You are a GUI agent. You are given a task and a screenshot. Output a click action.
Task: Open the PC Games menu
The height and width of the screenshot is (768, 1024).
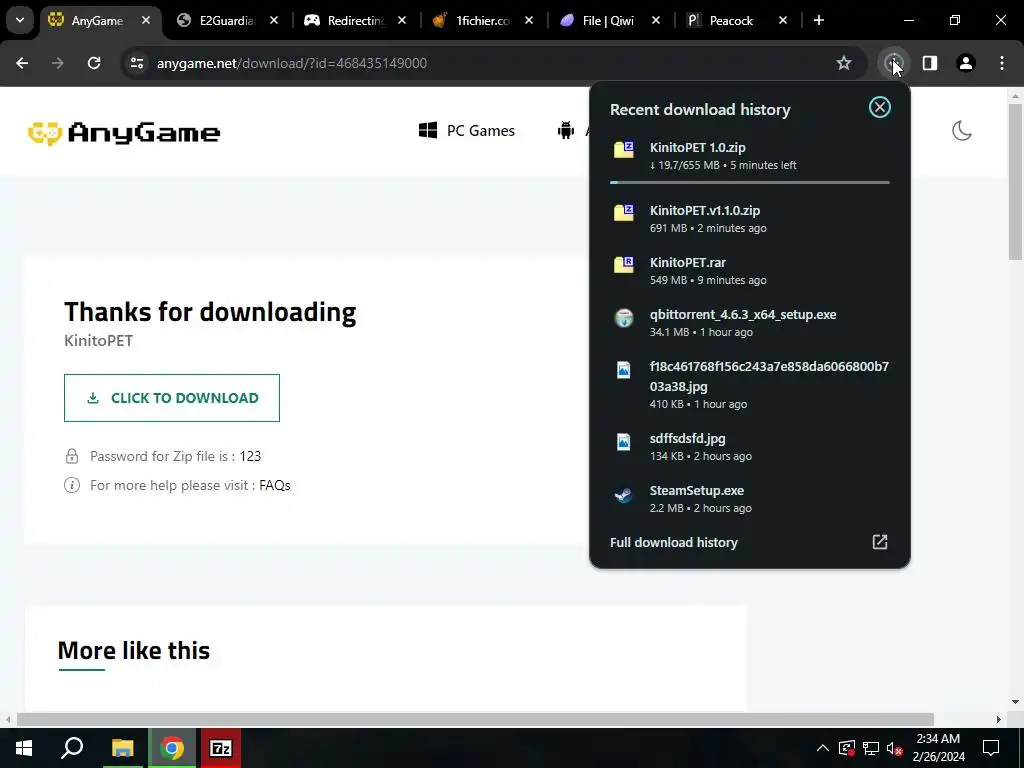tap(467, 131)
